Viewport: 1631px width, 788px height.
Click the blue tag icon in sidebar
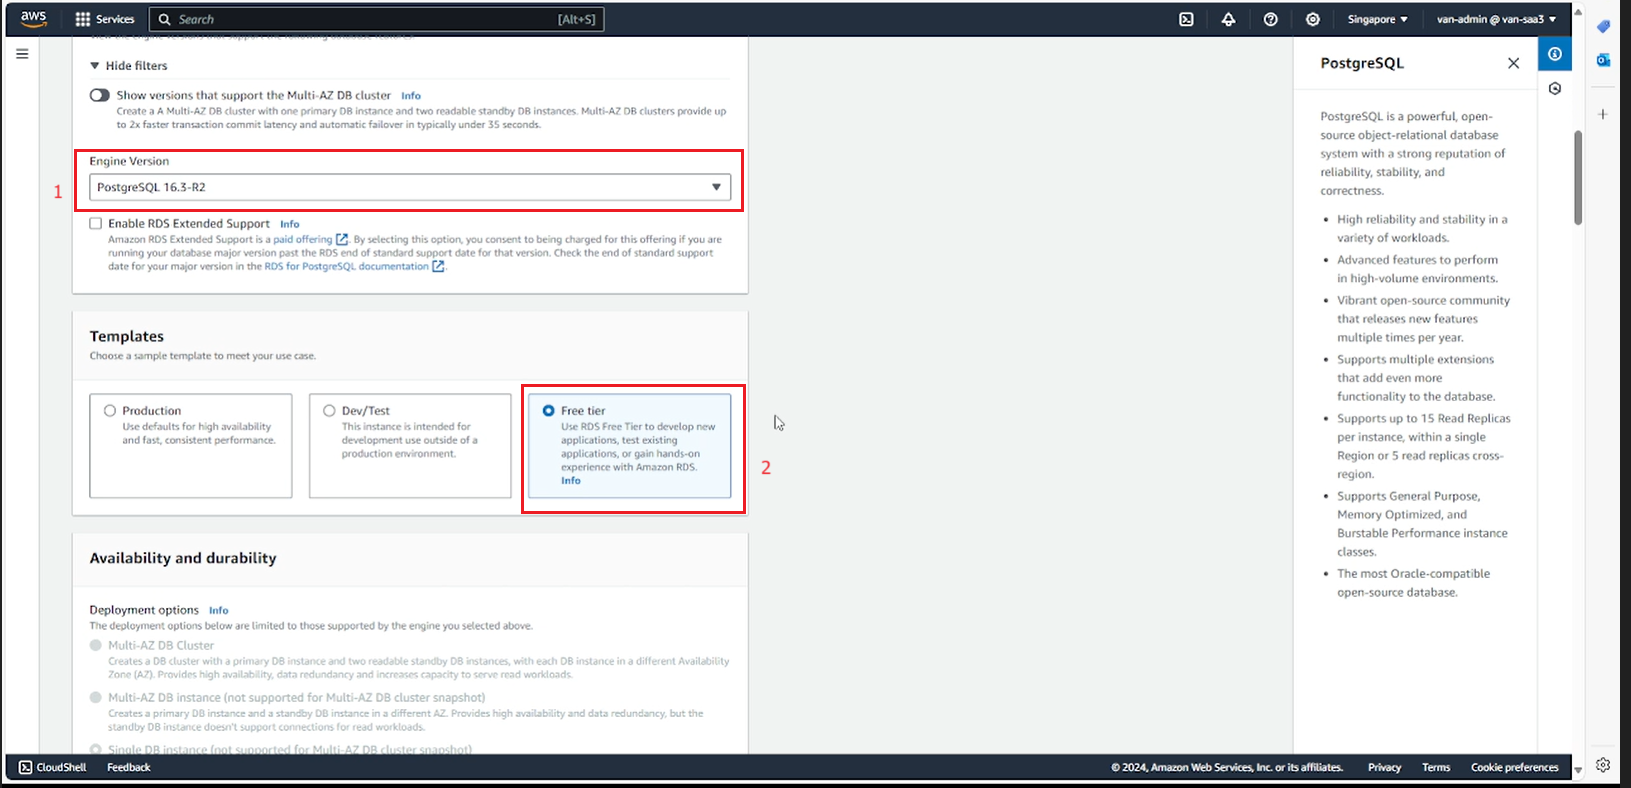(1603, 26)
